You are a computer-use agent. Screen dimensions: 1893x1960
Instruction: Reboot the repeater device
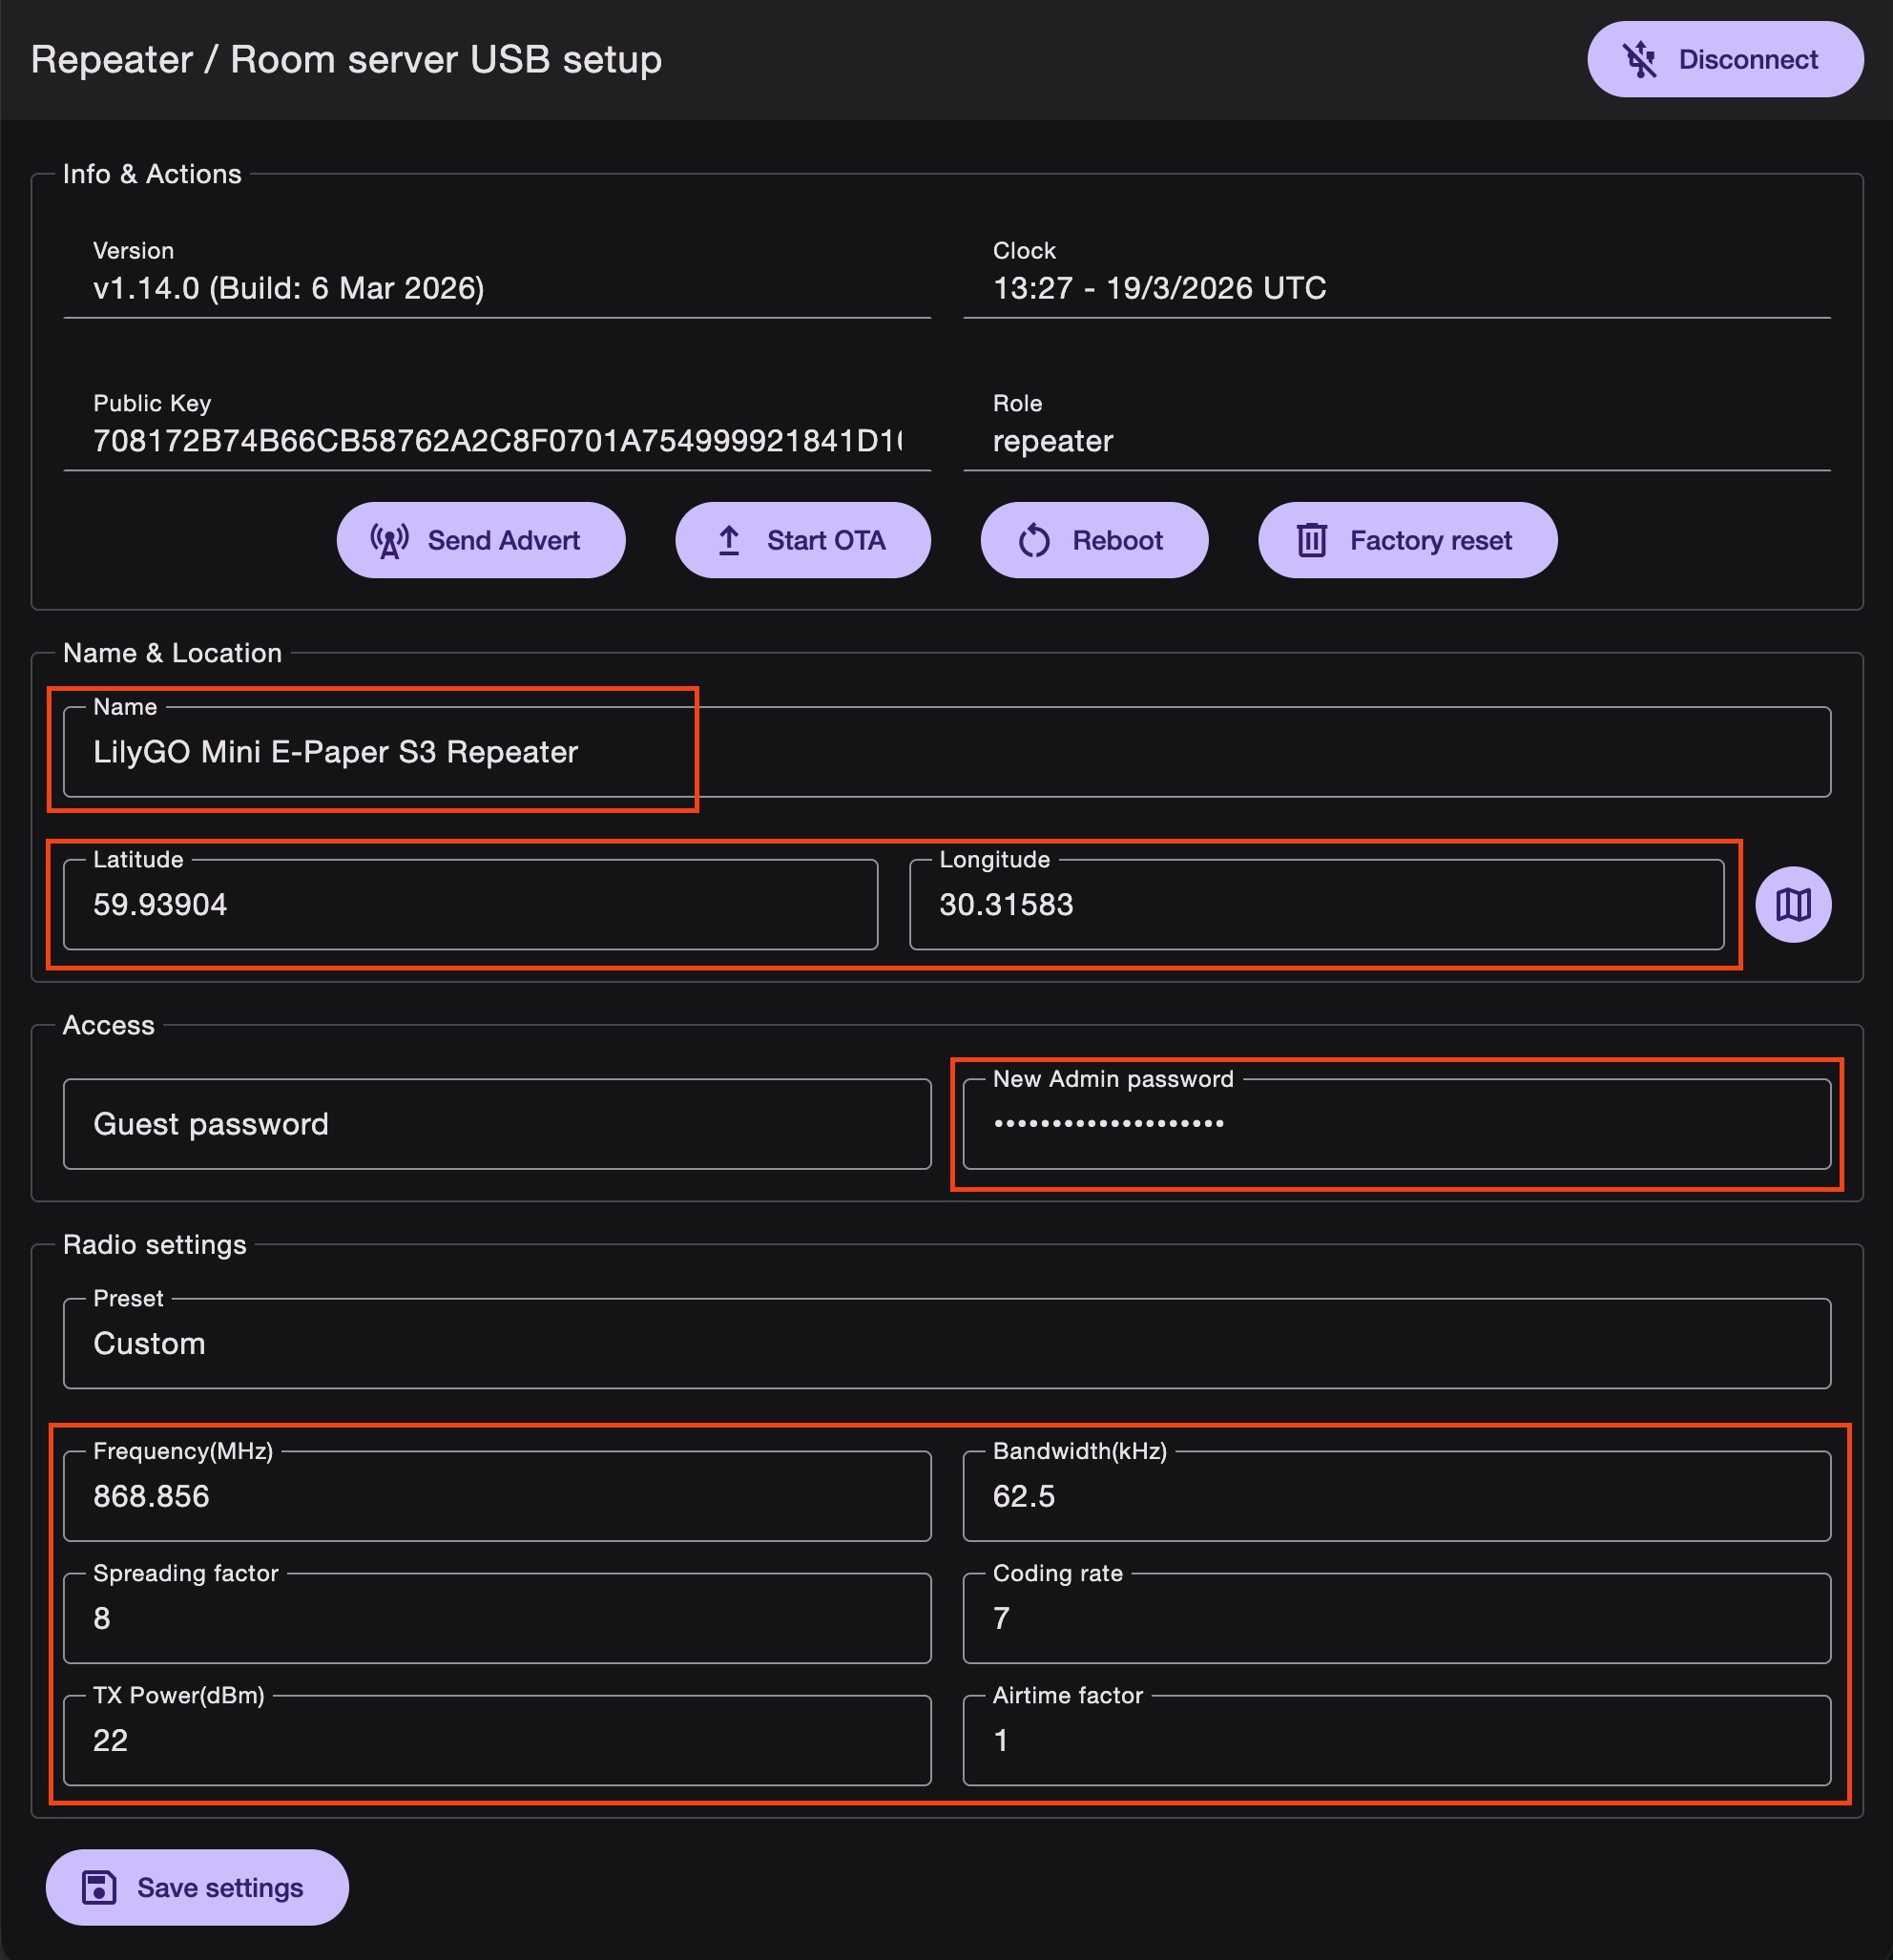(1093, 540)
